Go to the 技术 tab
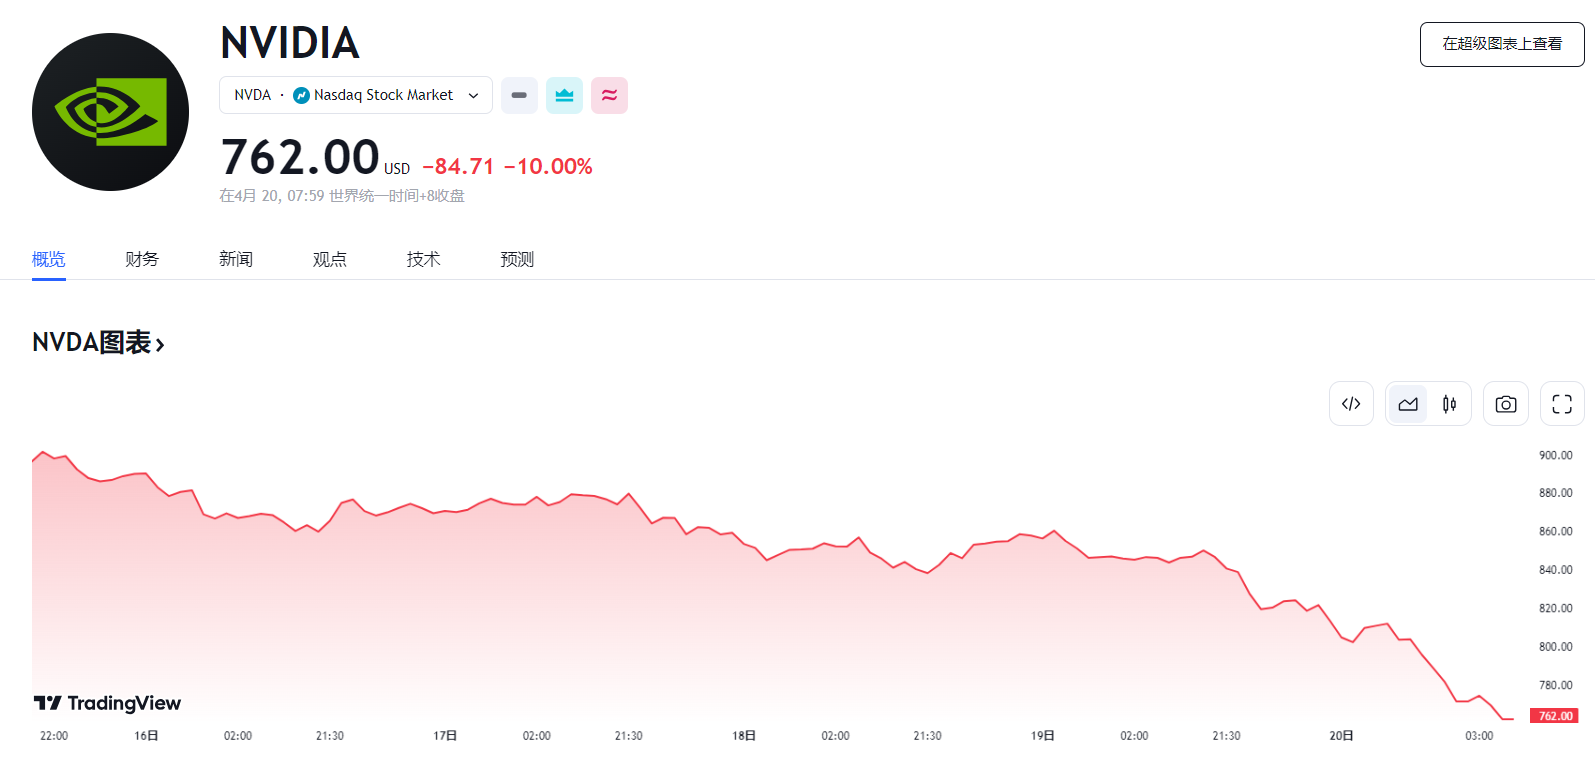 click(423, 259)
